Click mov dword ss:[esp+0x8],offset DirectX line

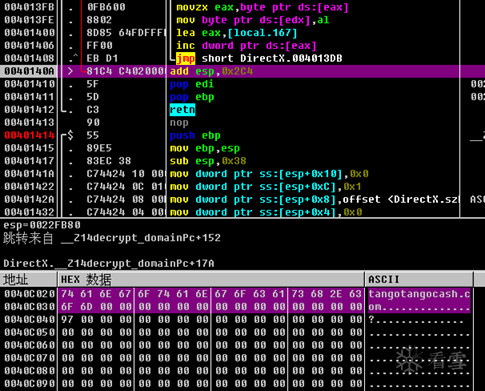pyautogui.click(x=314, y=199)
